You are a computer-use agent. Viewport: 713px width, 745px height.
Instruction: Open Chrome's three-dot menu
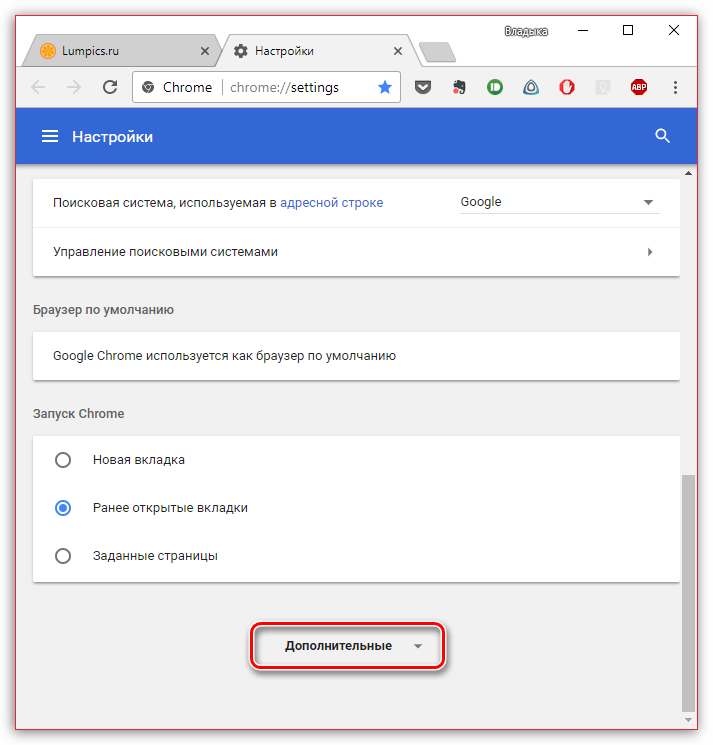click(x=675, y=87)
